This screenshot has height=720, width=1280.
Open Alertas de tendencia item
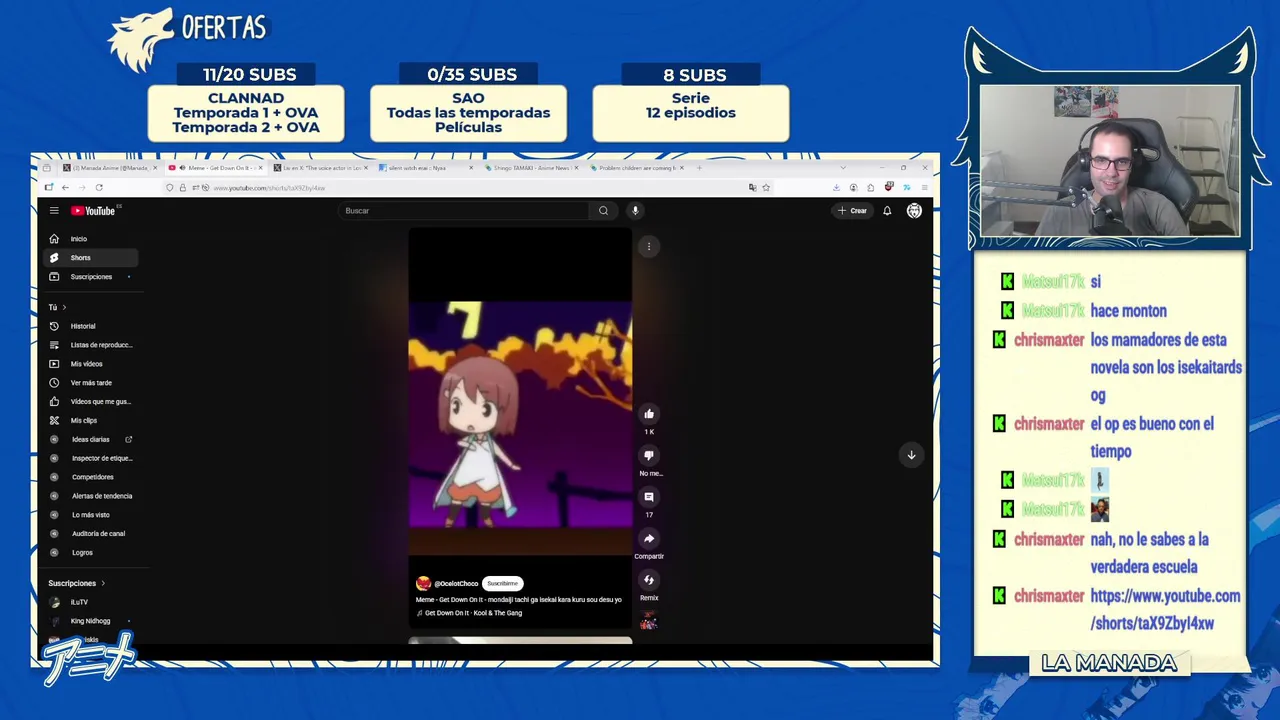click(93, 496)
